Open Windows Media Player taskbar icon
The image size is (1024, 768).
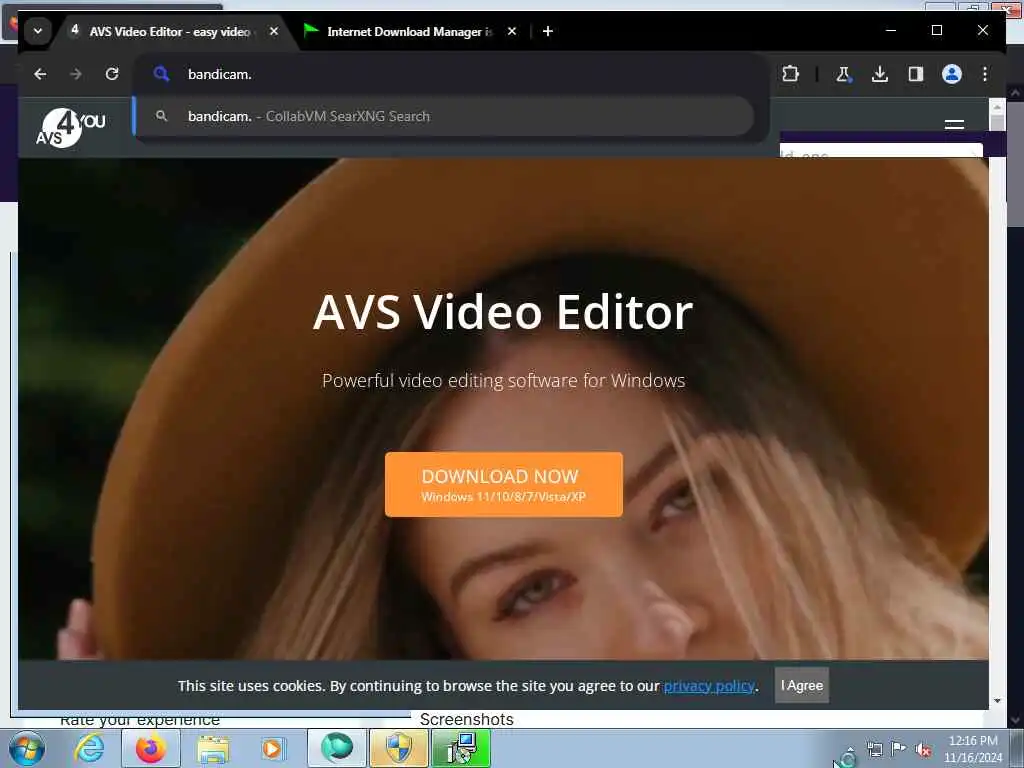coord(272,749)
